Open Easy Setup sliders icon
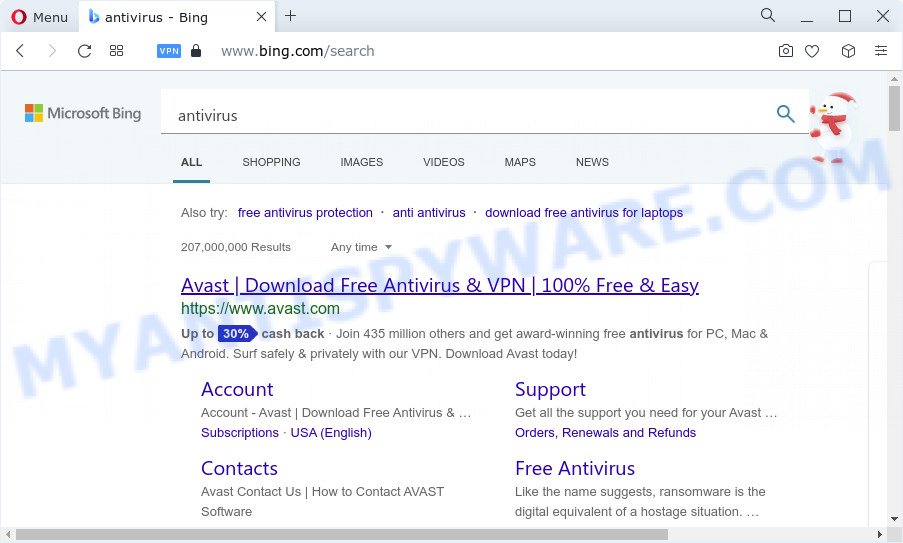 click(x=881, y=51)
